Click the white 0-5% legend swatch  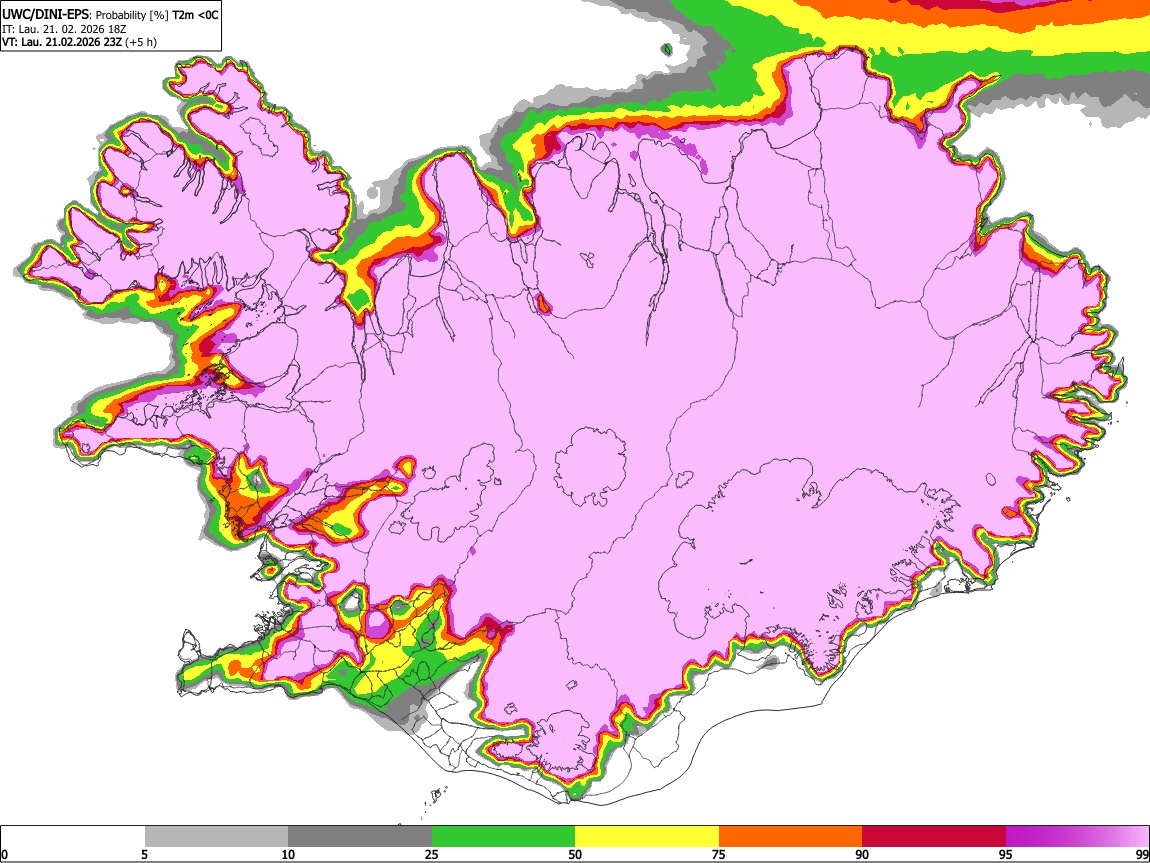tap(73, 836)
